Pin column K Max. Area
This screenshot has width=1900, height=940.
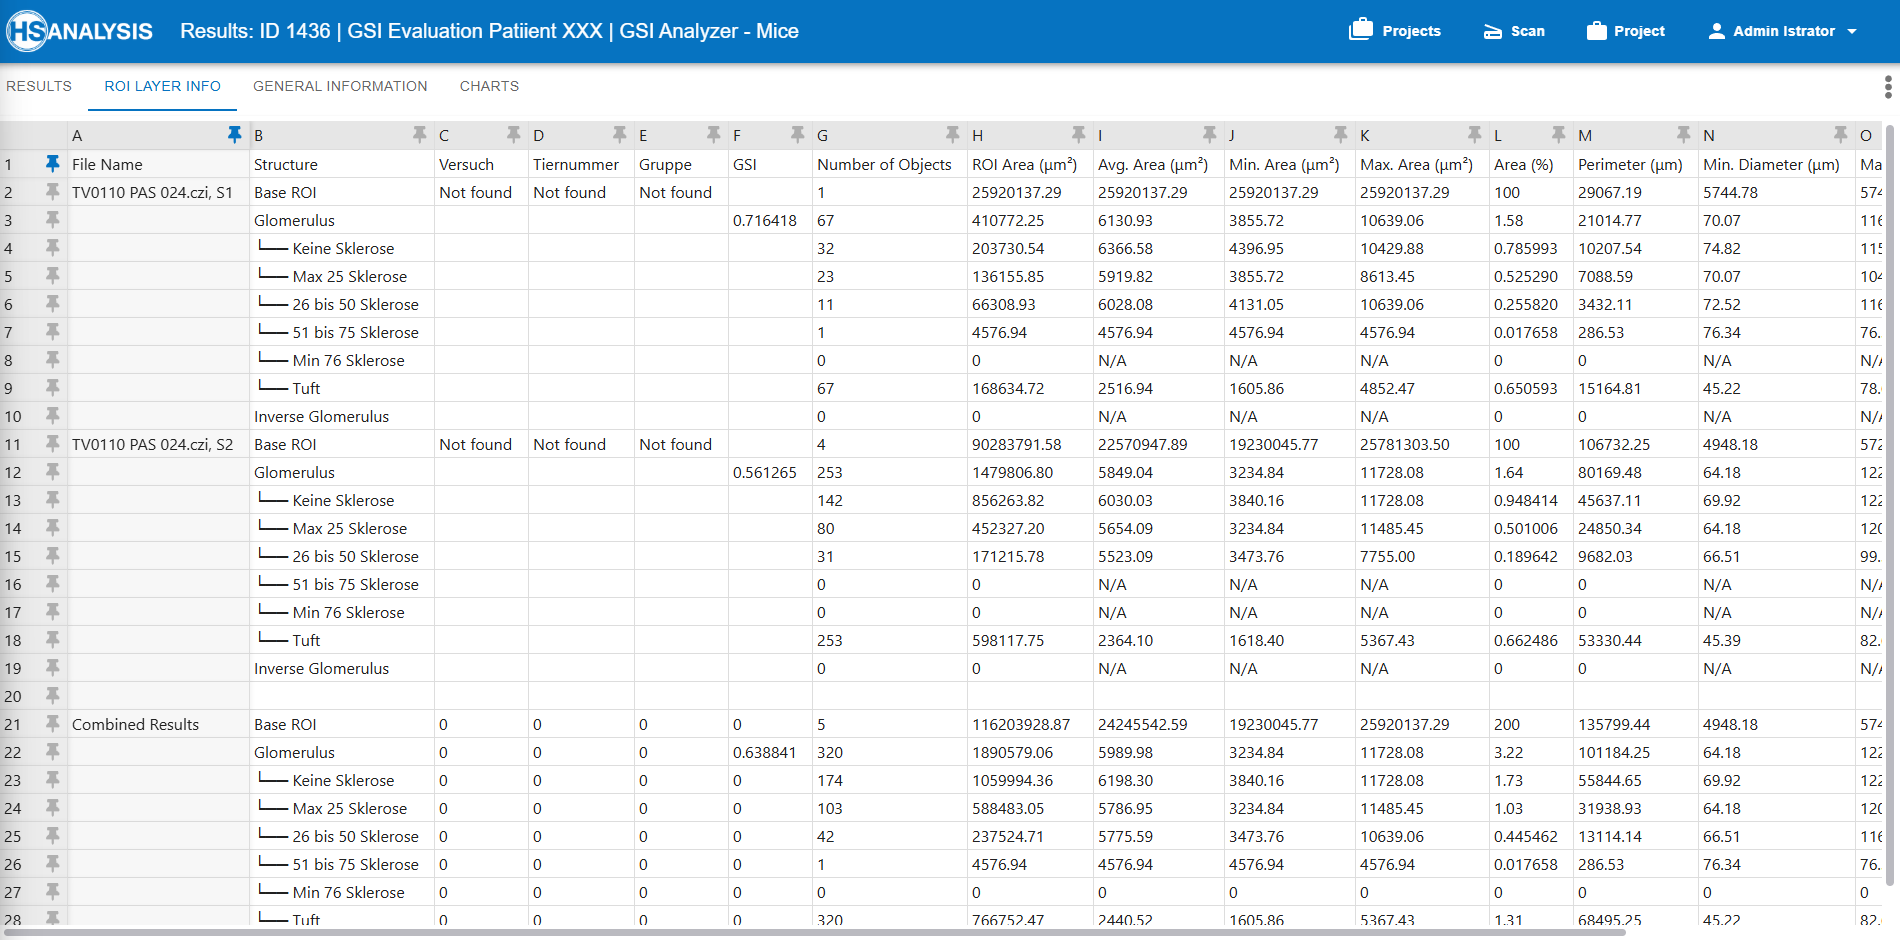pos(1474,134)
